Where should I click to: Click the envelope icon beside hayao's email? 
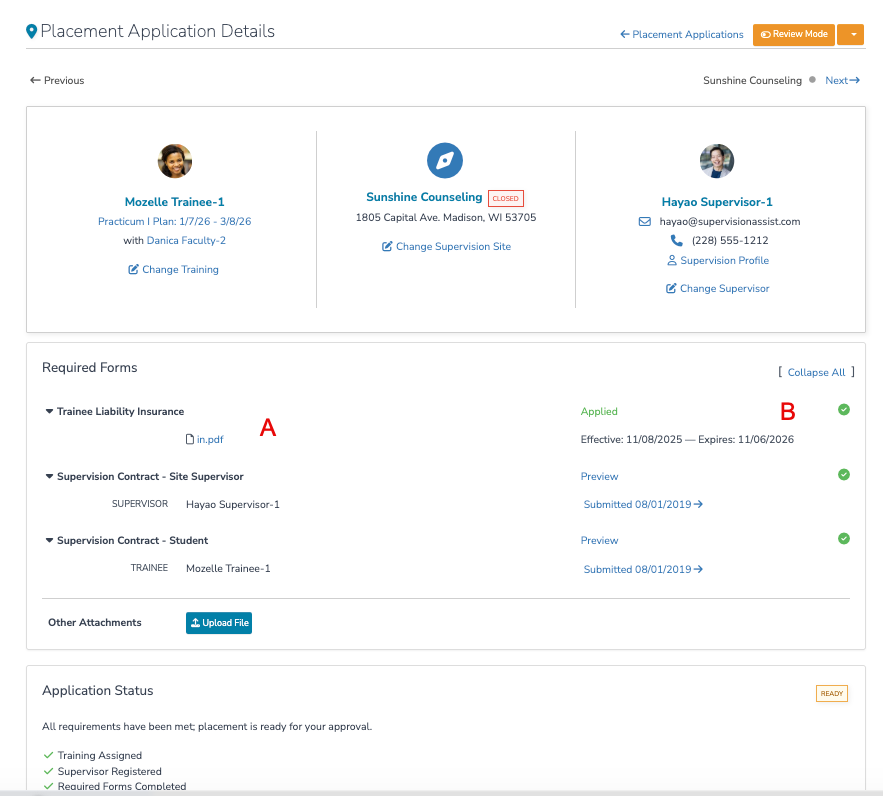pos(644,222)
